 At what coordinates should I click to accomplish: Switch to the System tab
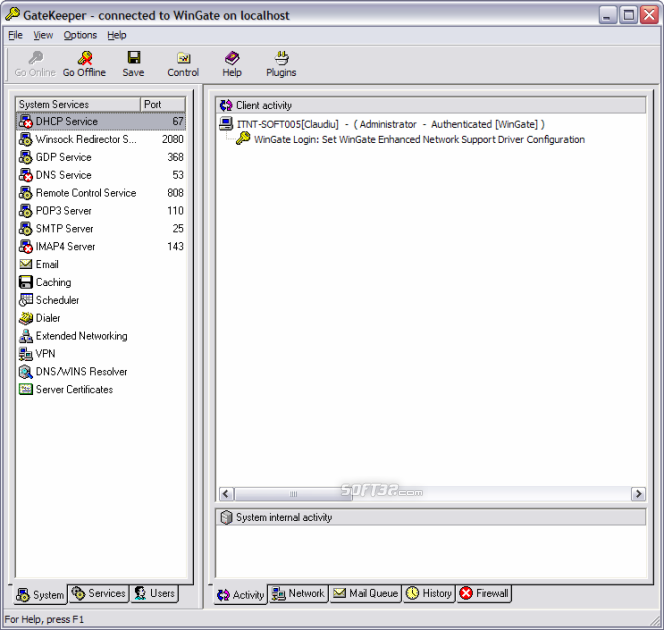40,595
